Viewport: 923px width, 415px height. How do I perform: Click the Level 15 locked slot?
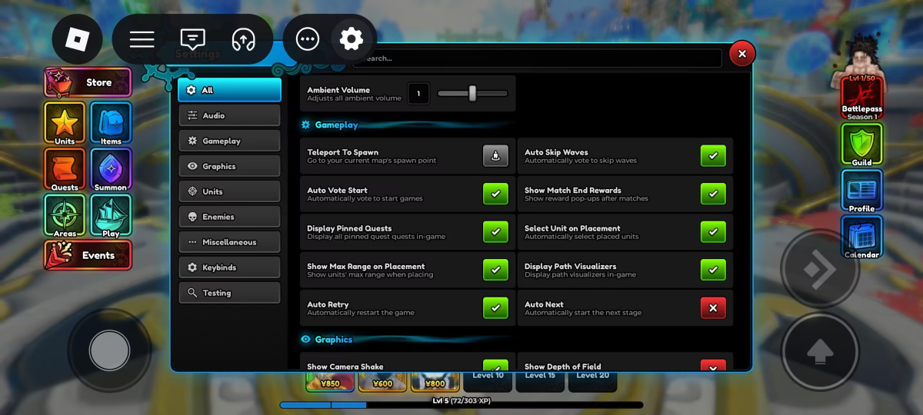click(x=540, y=381)
